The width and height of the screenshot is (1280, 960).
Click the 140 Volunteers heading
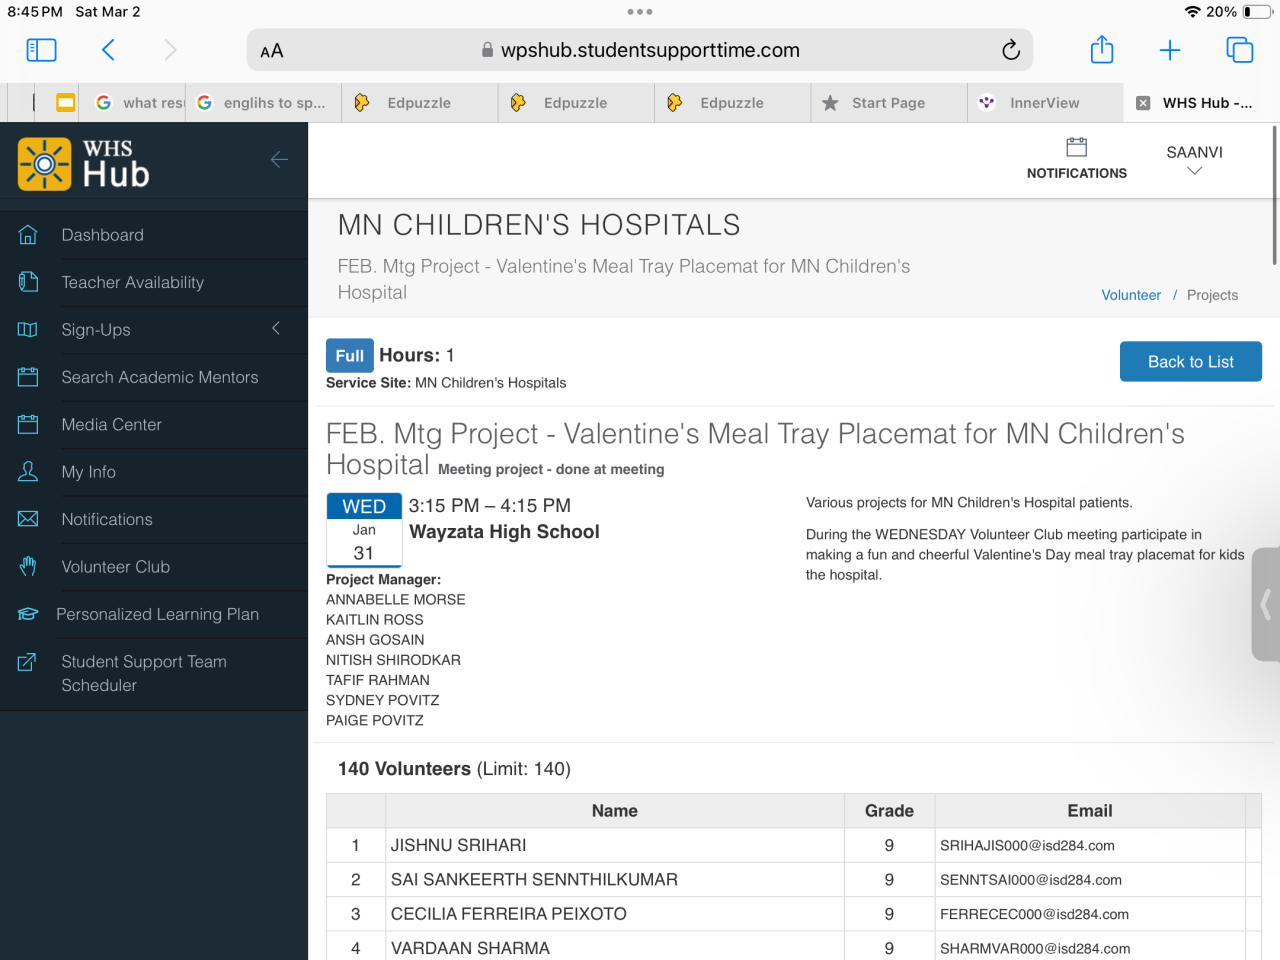click(454, 769)
